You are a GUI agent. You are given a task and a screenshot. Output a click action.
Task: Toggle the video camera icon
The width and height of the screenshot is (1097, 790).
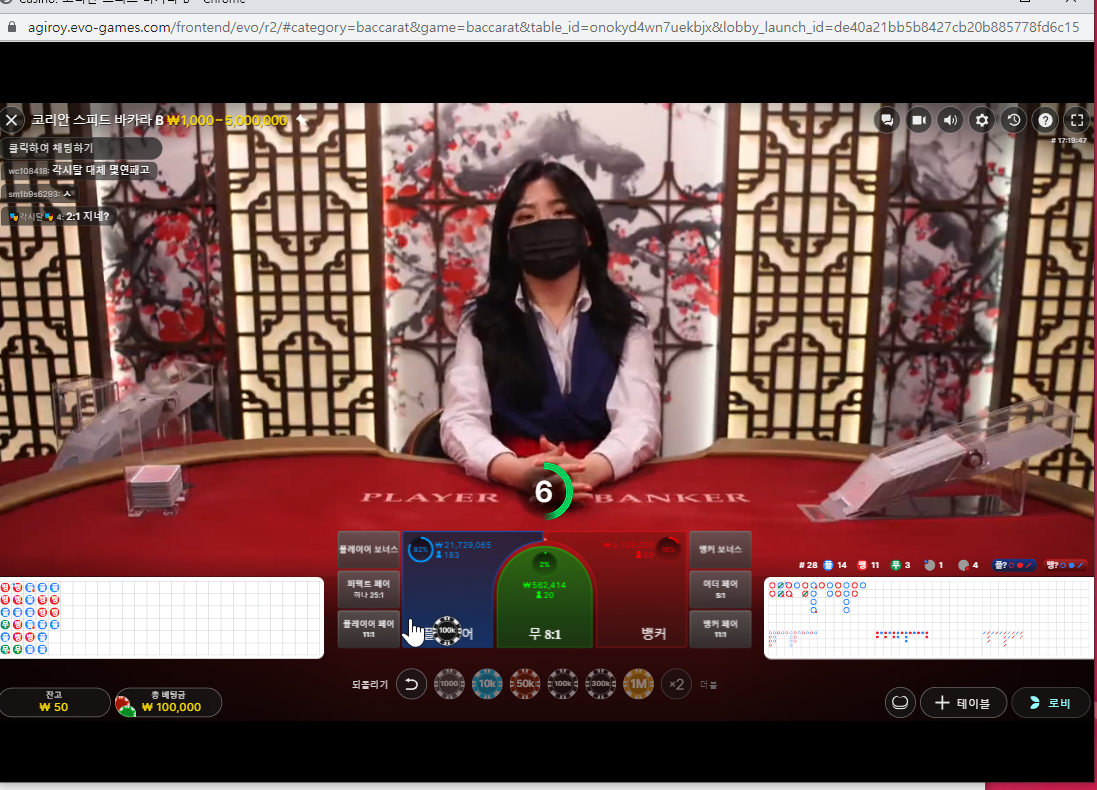coord(918,120)
